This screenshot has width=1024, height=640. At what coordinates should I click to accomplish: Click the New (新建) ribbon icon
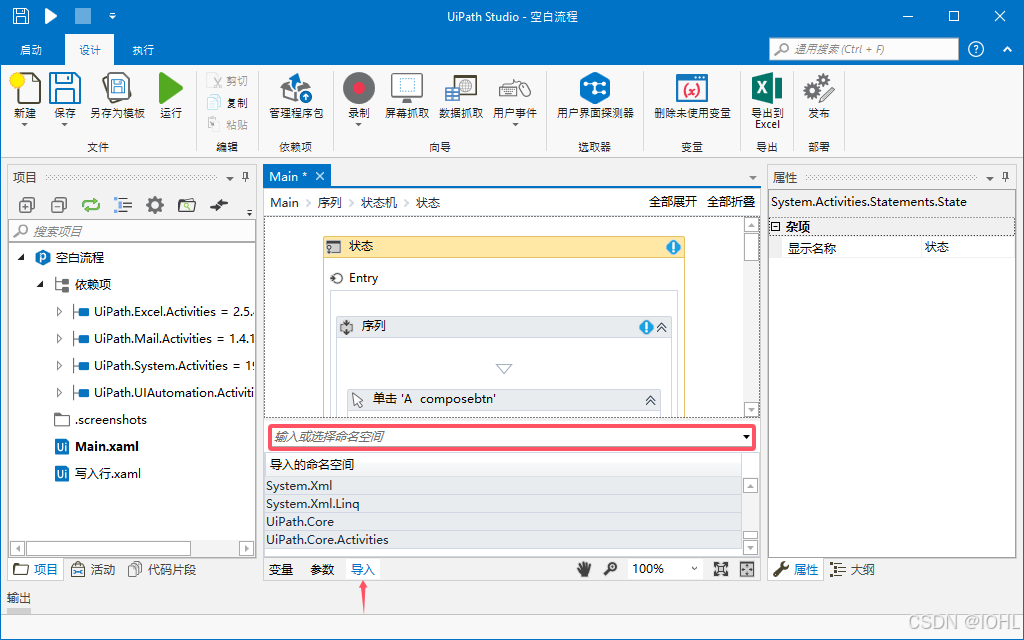[25, 89]
